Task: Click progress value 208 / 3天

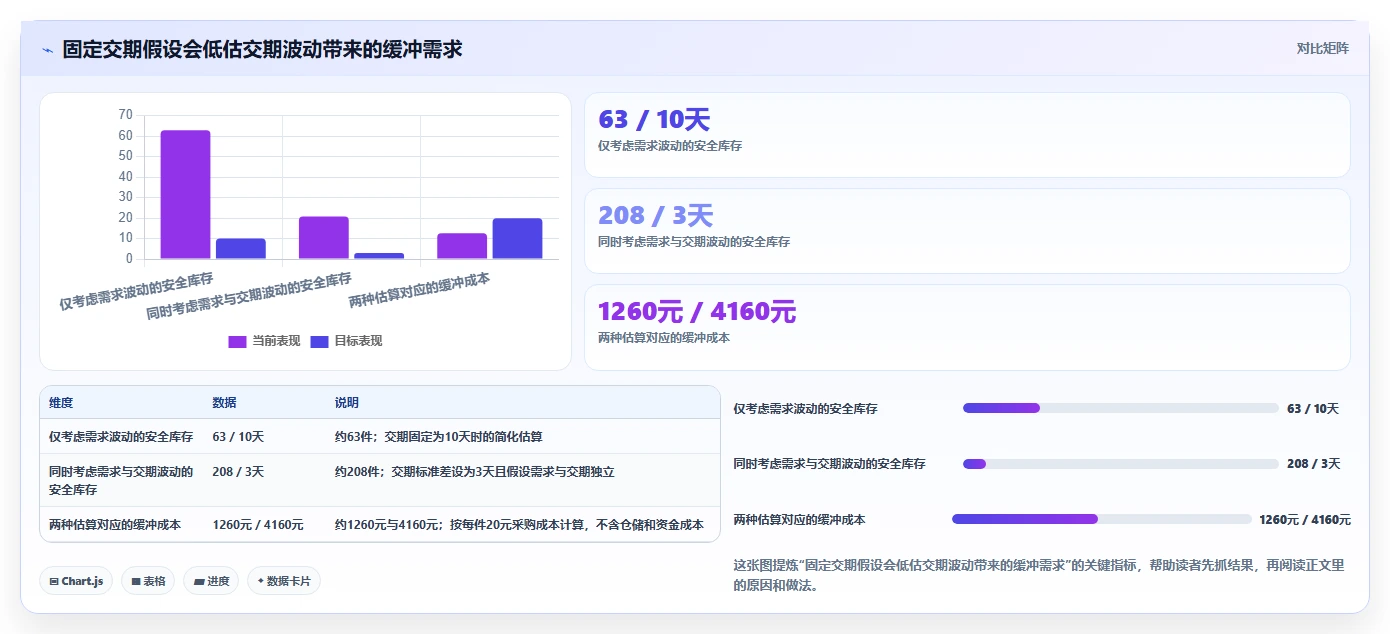Action: [1313, 464]
